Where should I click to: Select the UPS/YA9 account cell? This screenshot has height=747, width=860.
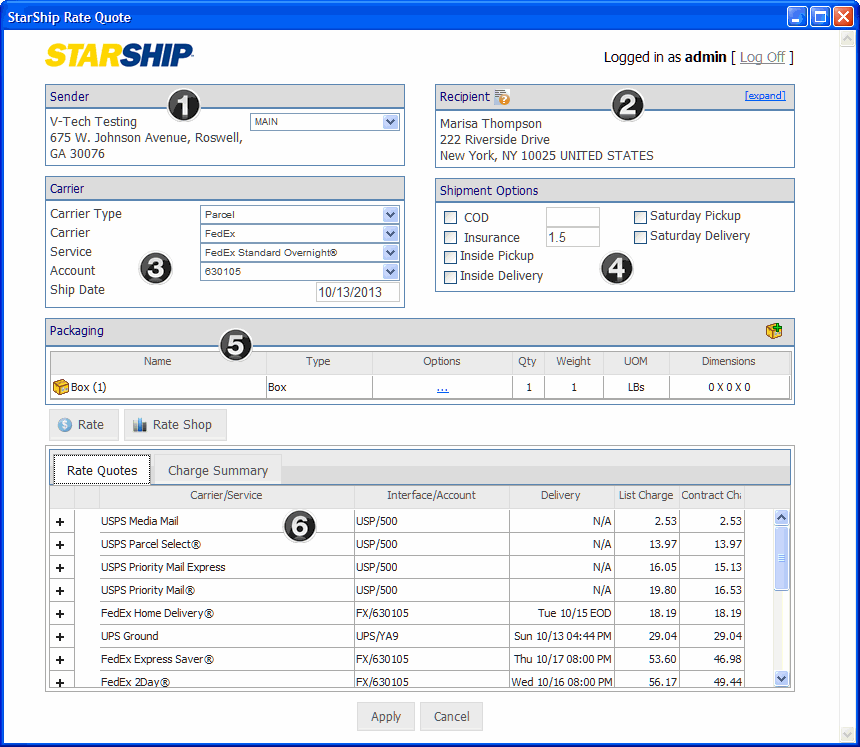coord(432,636)
